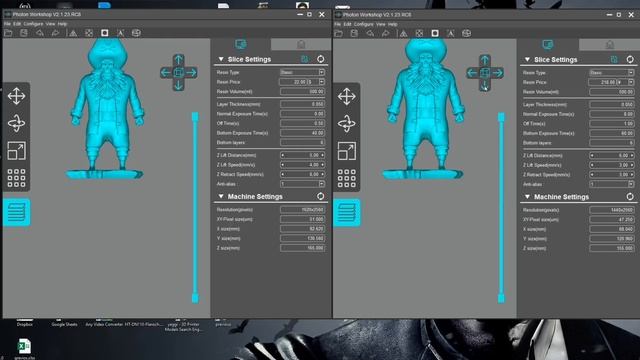The image size is (640, 360).
Task: Click the highlighted Slice button in right window
Action: point(347,213)
